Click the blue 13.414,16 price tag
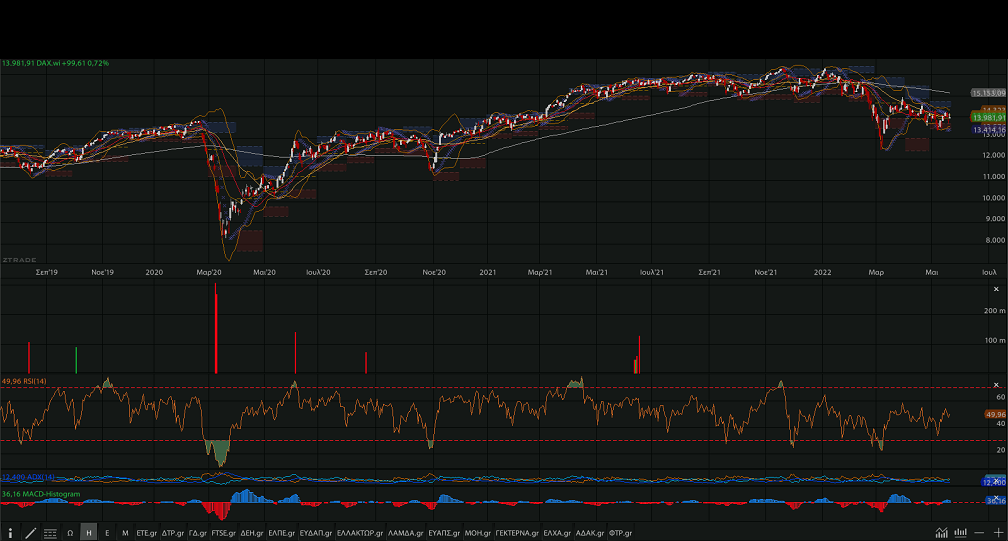The height and width of the screenshot is (541, 1008). tap(988, 130)
